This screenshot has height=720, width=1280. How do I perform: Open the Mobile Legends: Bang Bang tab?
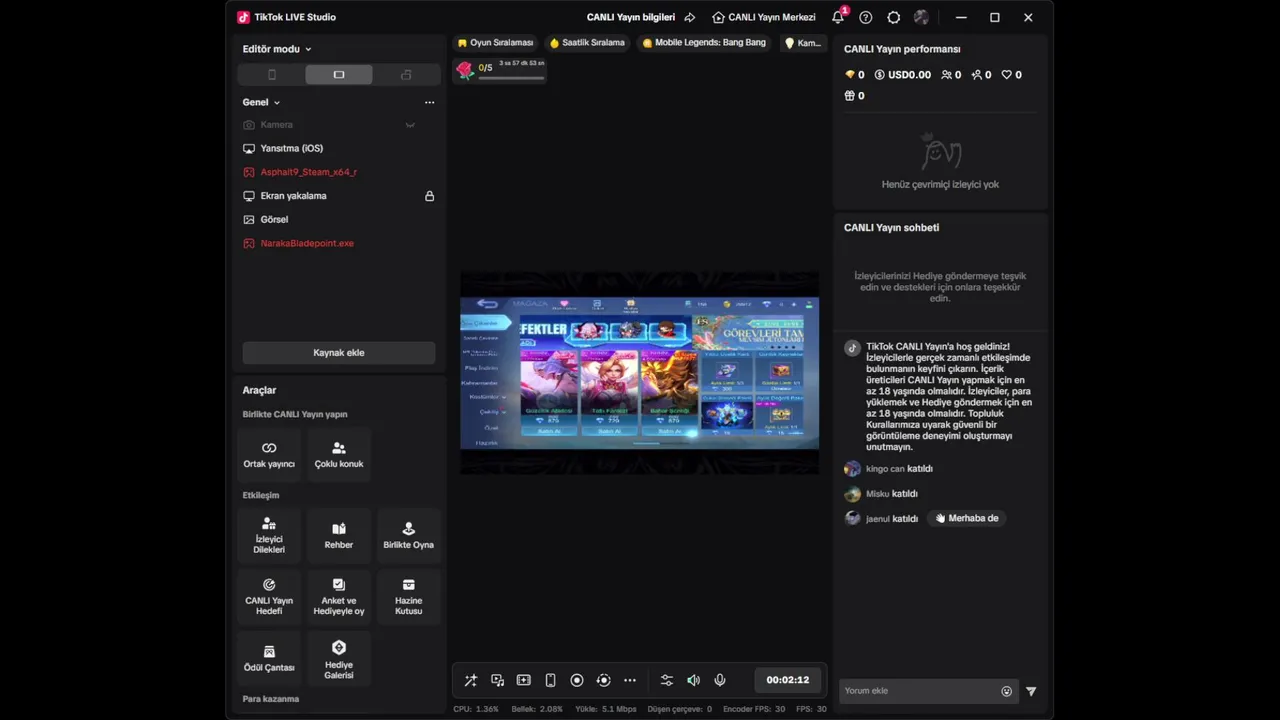(704, 43)
